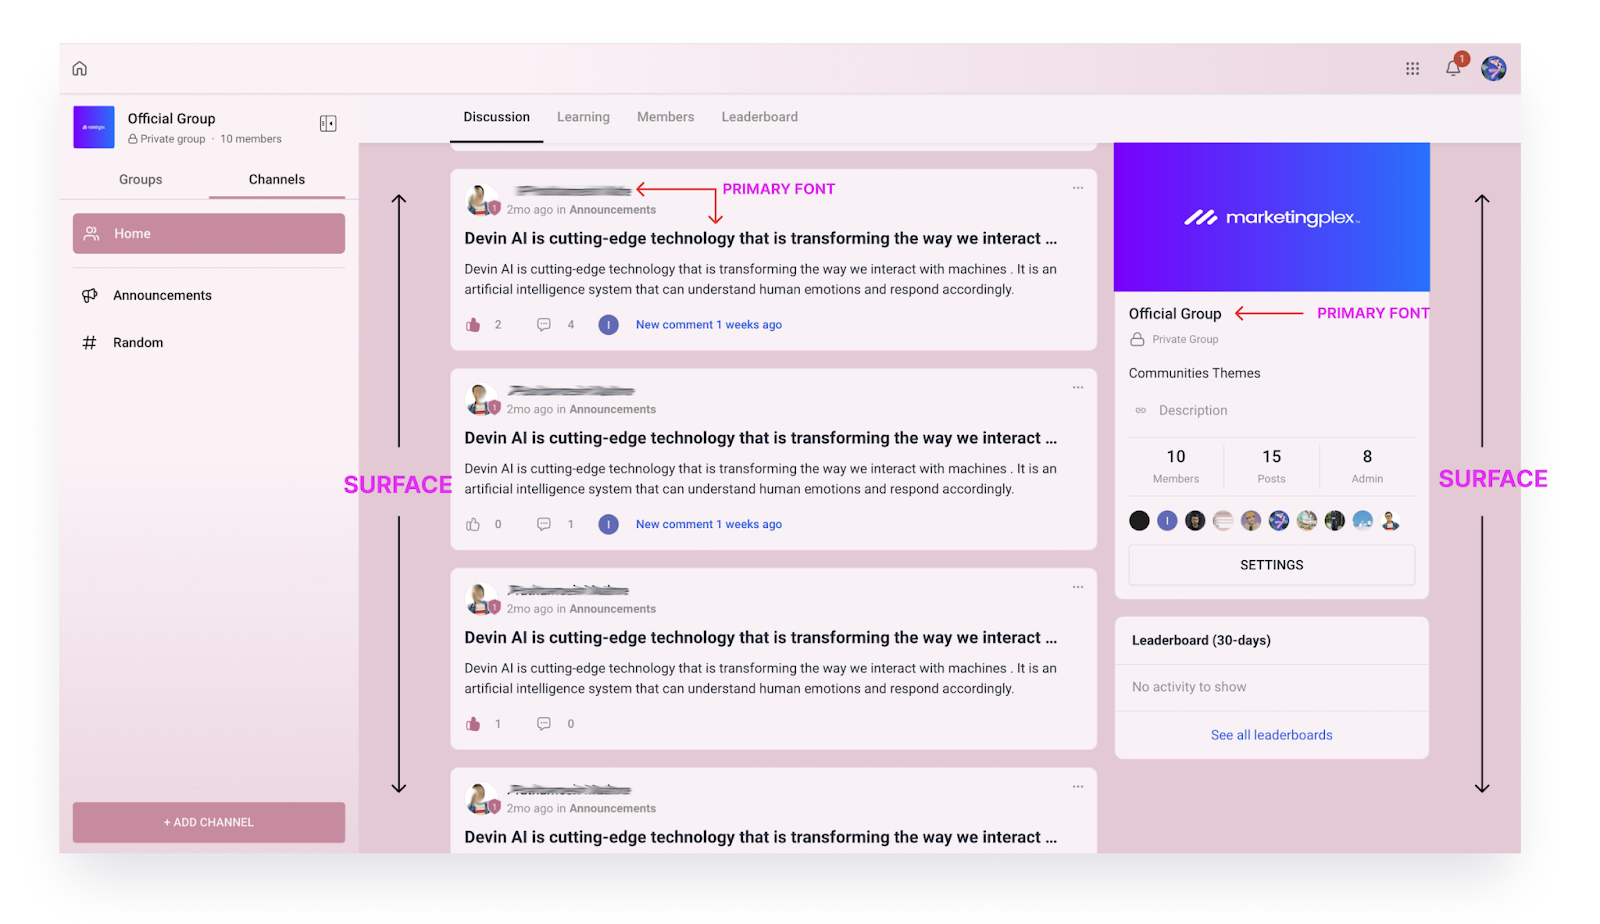Click the marketingplex banner image
Image resolution: width=1600 pixels, height=924 pixels.
pyautogui.click(x=1272, y=217)
